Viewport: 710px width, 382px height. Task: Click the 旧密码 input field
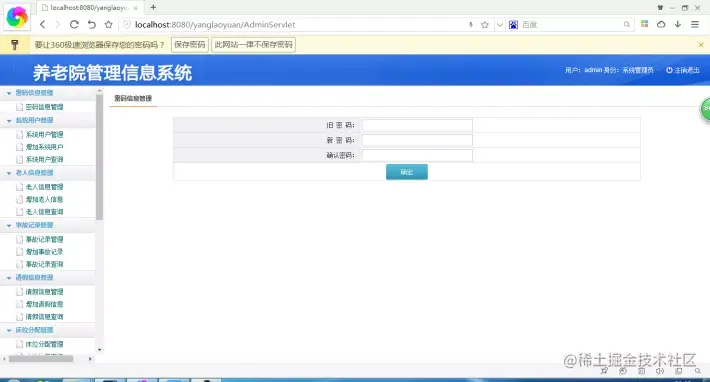[x=417, y=125]
